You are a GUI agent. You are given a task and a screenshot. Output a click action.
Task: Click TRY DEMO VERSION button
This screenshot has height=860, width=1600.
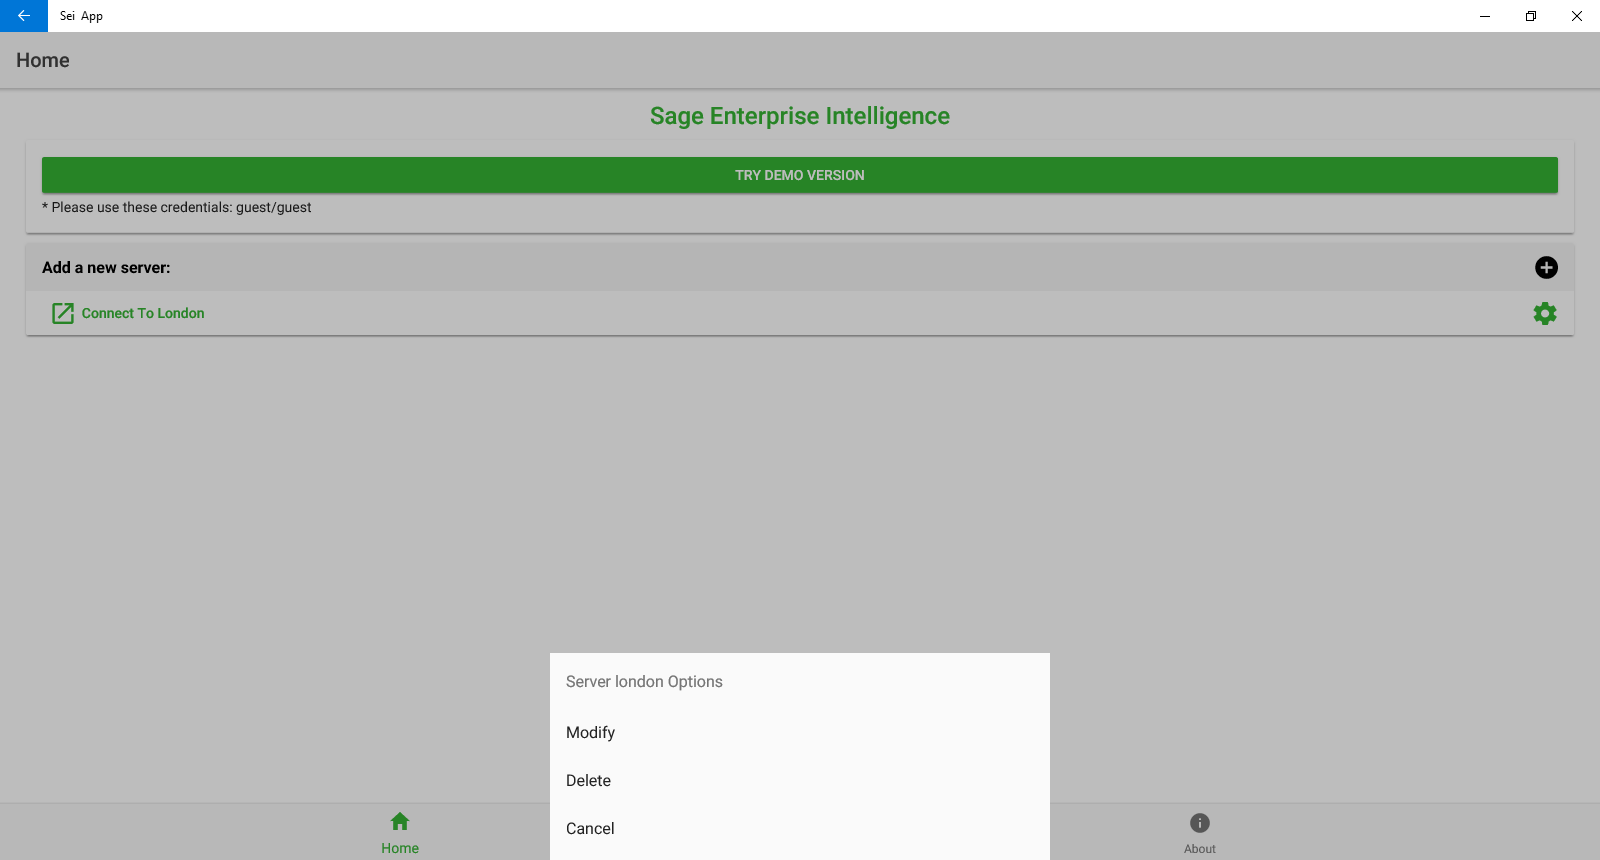(x=800, y=175)
